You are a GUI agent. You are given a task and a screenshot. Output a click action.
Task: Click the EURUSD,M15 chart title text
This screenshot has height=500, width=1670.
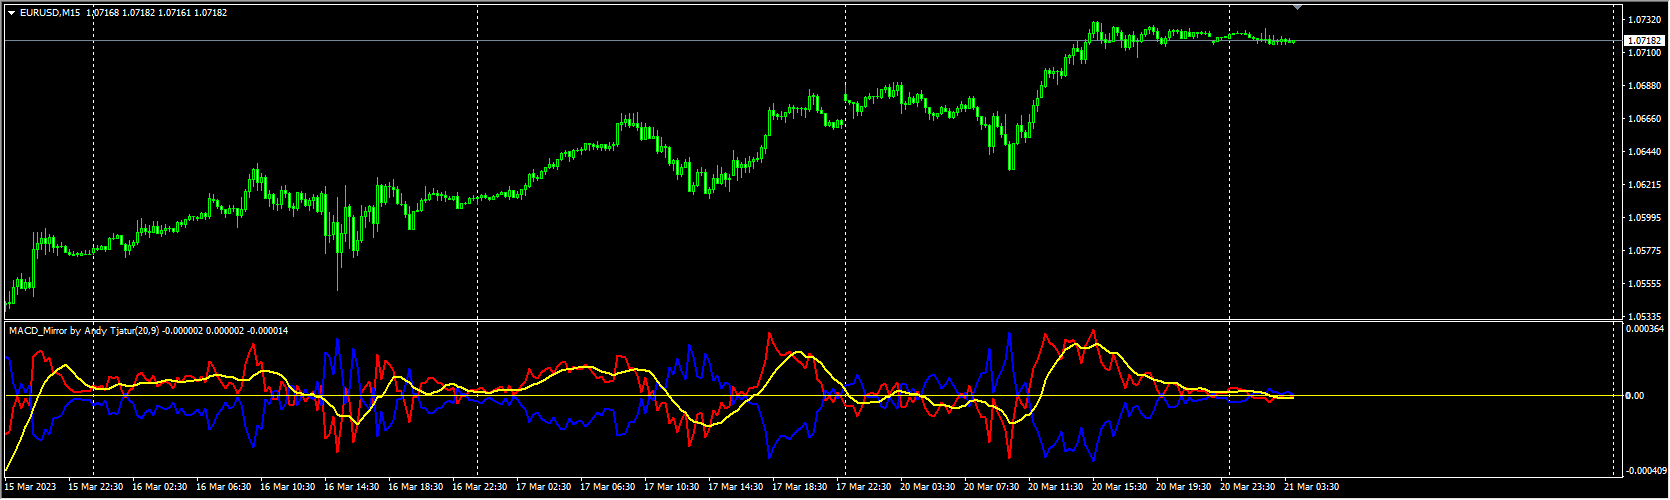50,13
